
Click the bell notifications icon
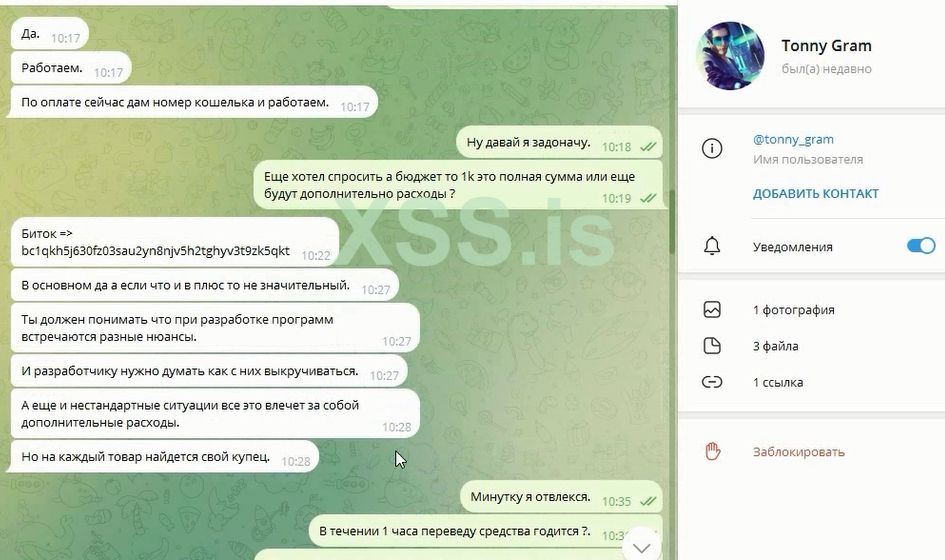(x=712, y=246)
